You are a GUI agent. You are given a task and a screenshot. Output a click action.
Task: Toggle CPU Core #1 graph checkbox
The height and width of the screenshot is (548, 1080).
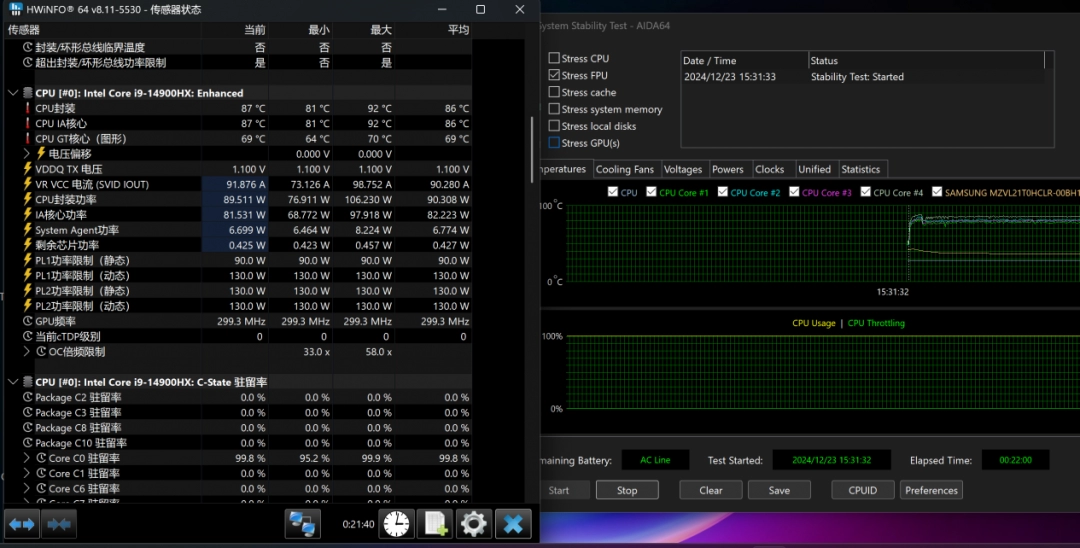point(651,192)
